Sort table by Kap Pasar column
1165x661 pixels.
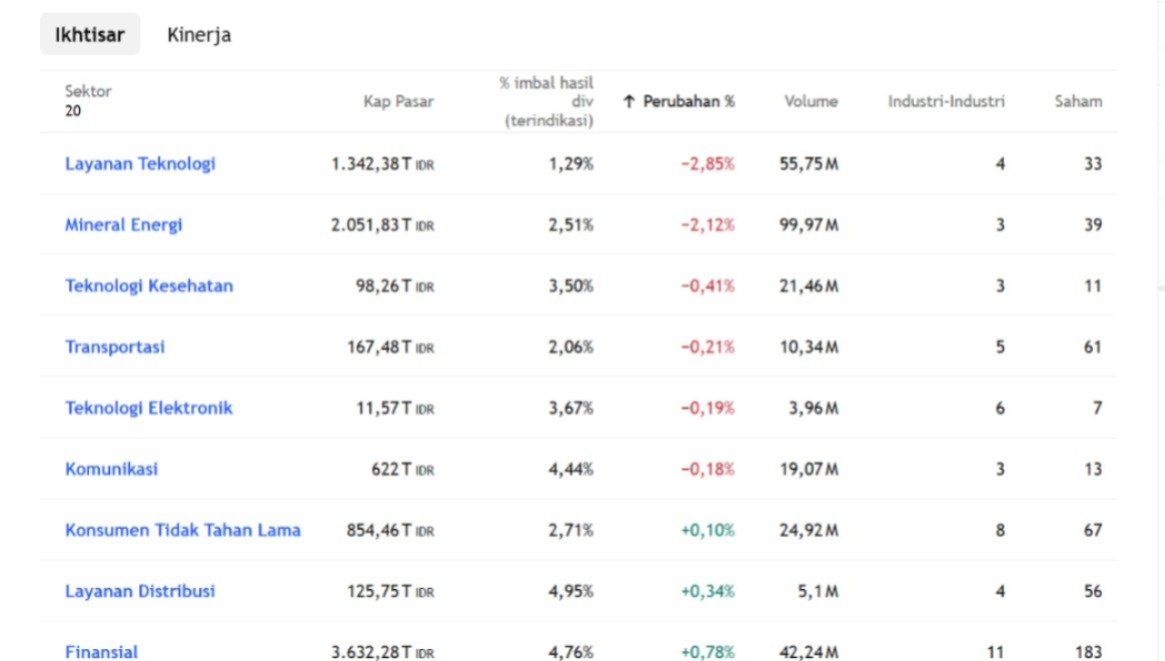(x=398, y=101)
